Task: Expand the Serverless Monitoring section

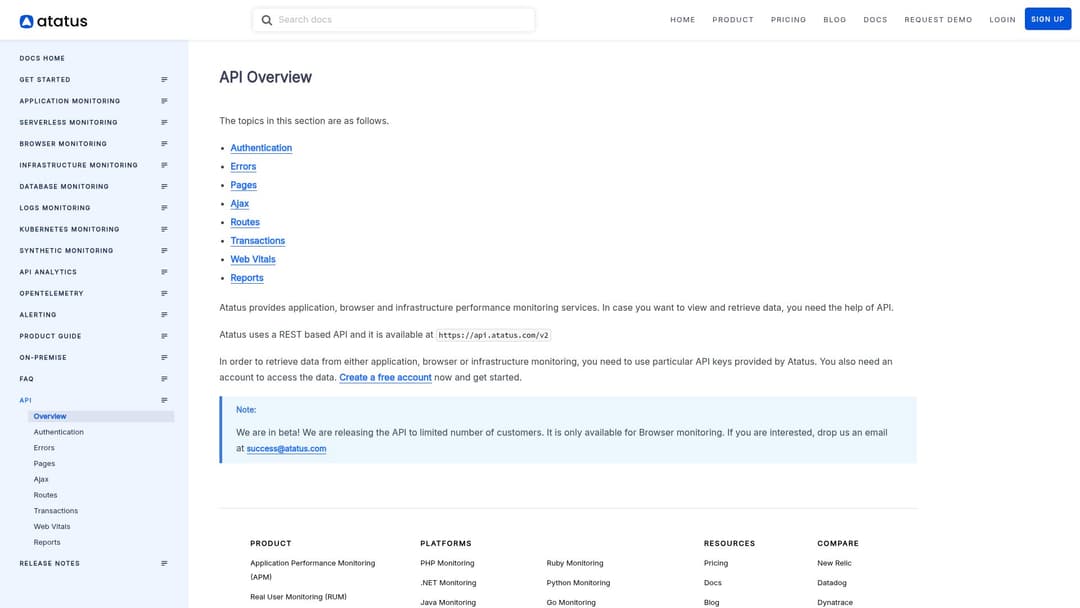Action: pos(164,123)
